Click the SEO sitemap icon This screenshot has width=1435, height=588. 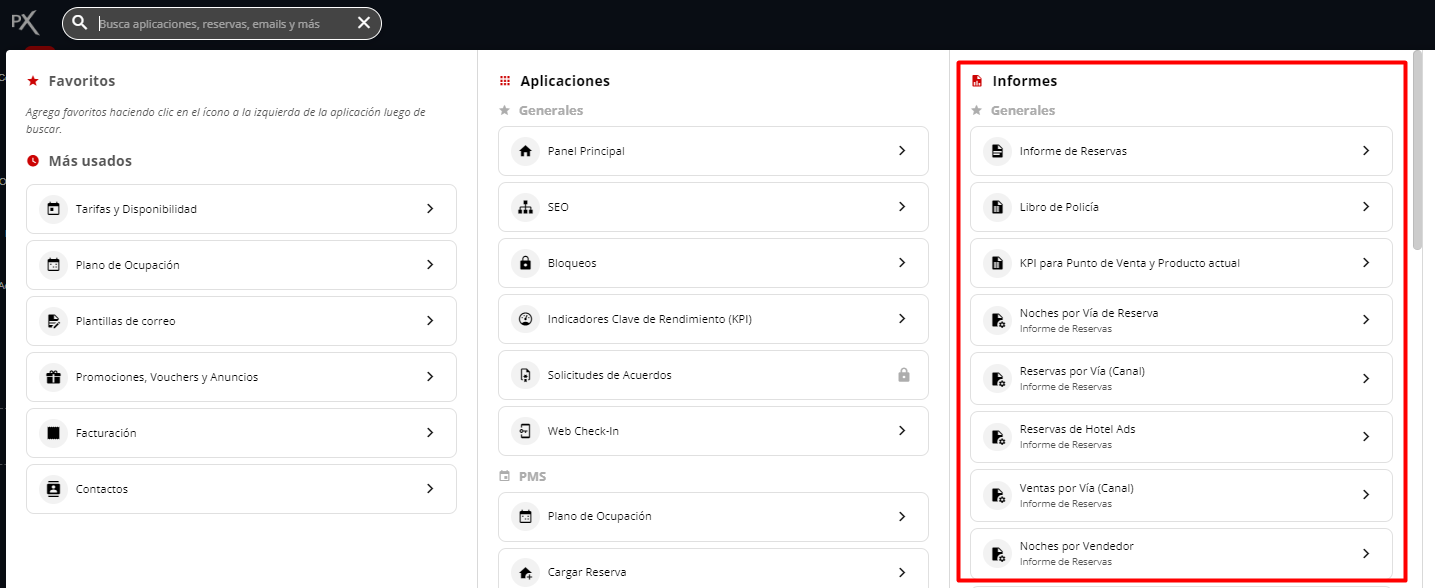coord(525,207)
